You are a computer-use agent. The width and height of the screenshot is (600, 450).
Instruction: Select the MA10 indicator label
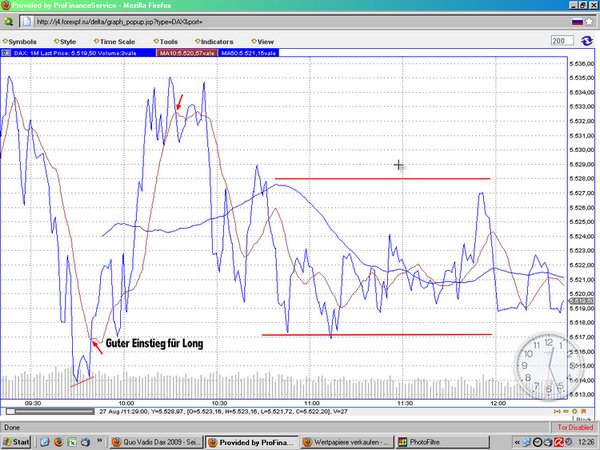[187, 53]
